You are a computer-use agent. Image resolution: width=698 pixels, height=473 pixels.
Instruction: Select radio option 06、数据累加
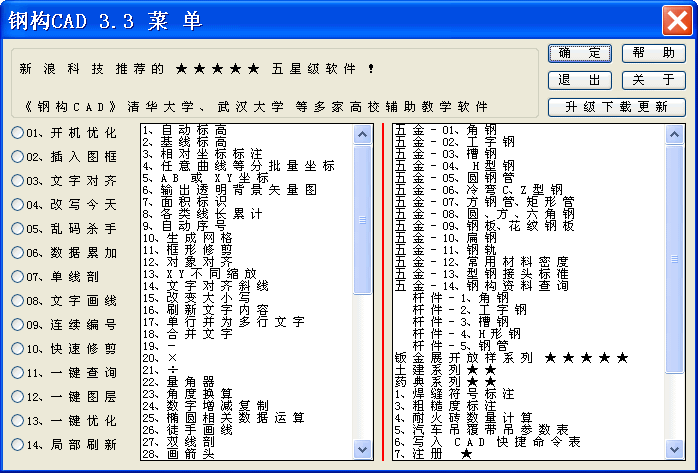[64, 253]
